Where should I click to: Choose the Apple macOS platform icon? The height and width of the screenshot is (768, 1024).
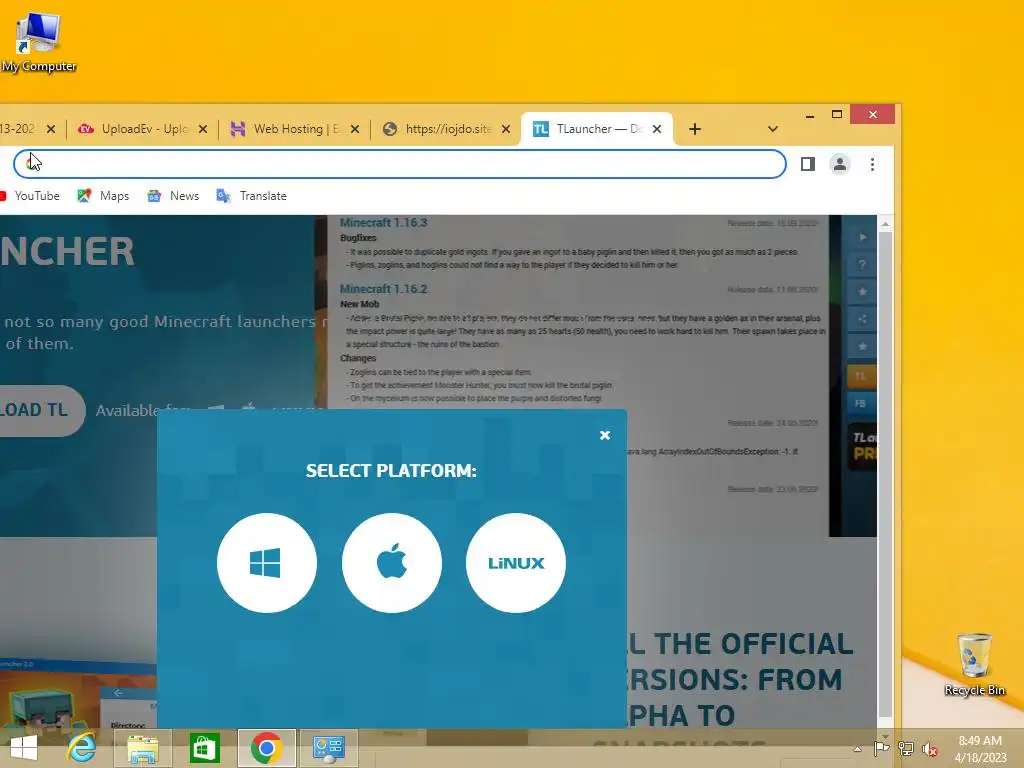[391, 562]
